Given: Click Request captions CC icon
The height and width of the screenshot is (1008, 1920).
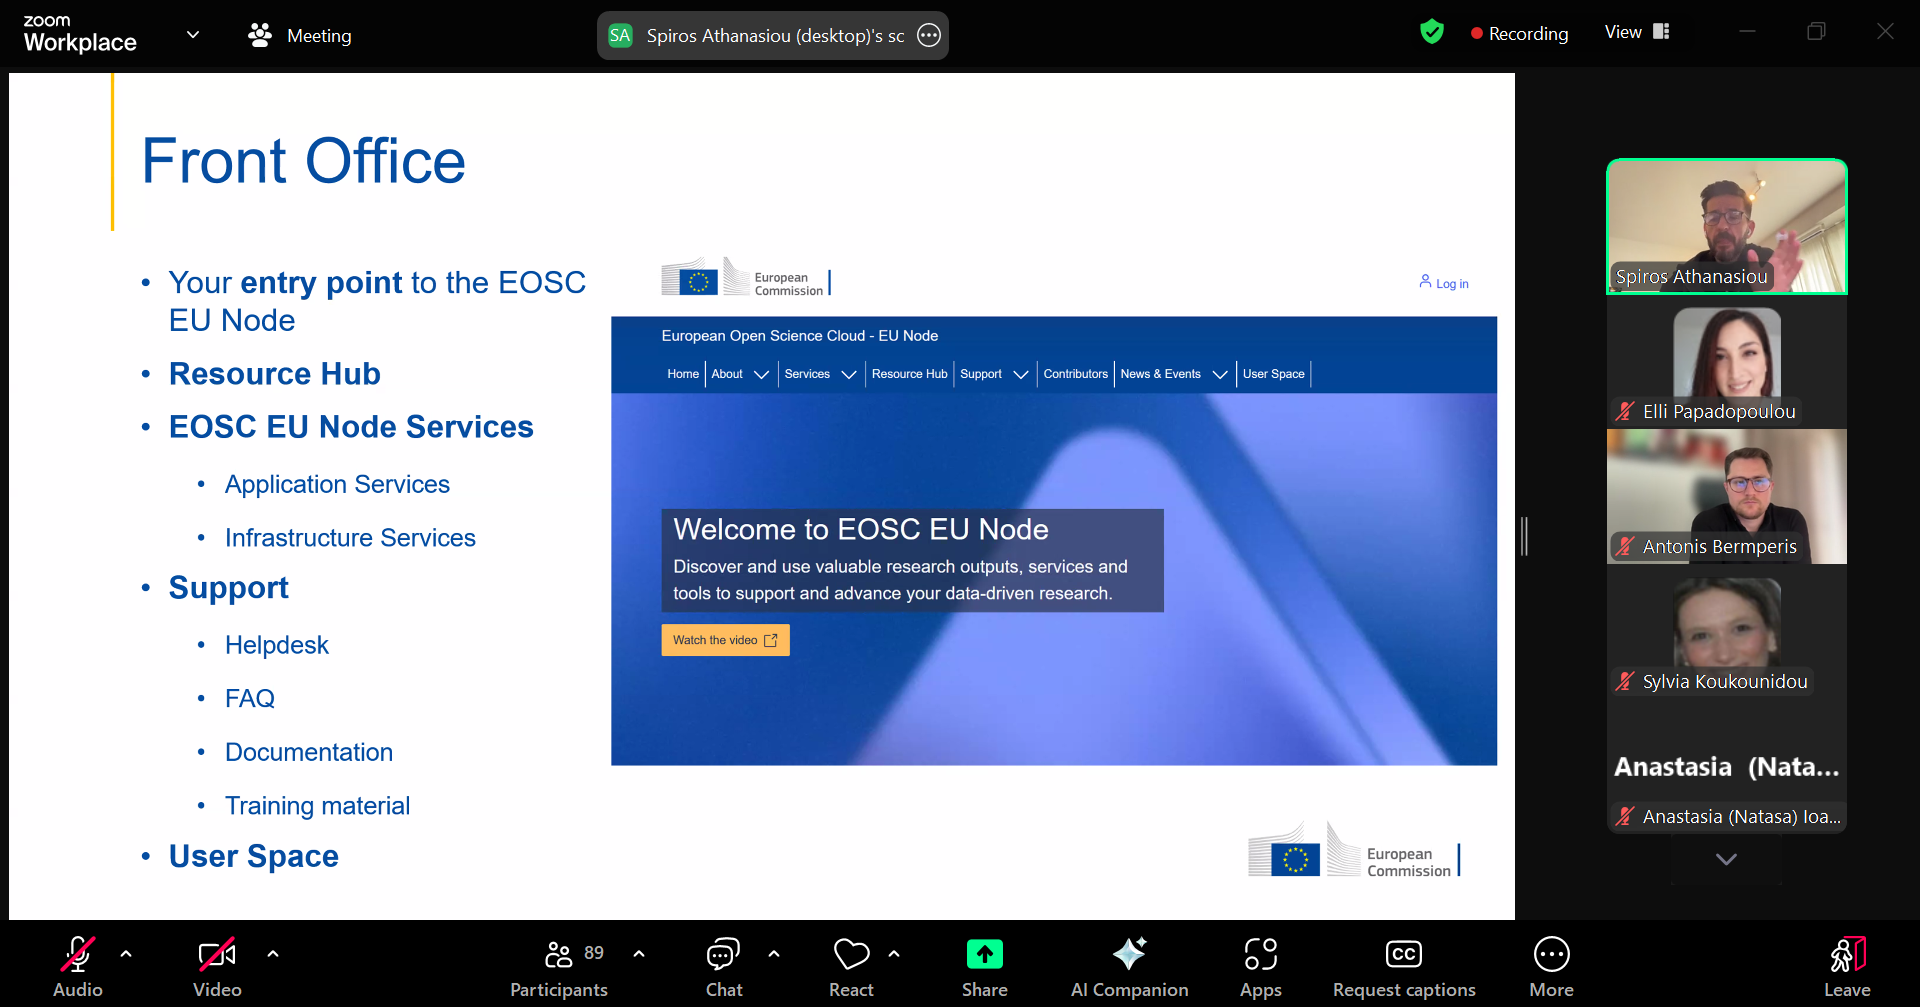Looking at the screenshot, I should [1404, 954].
